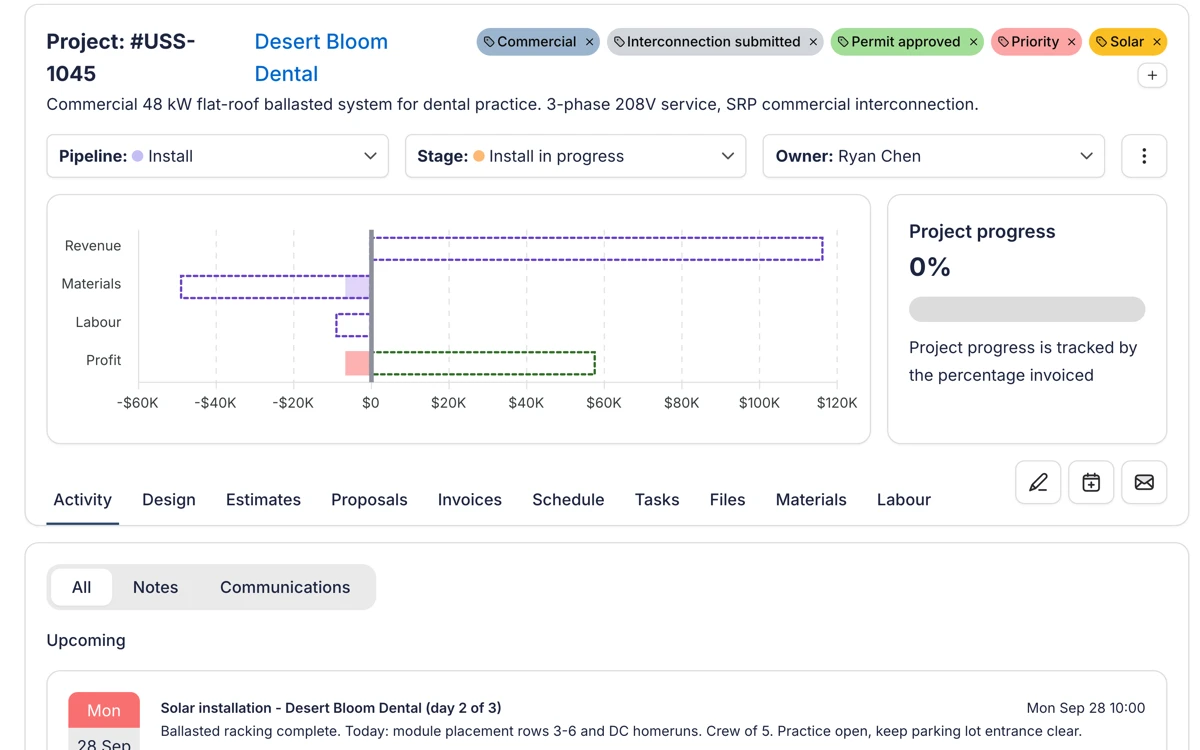Click the Solar tag label
Image resolution: width=1200 pixels, height=750 pixels.
point(1127,42)
